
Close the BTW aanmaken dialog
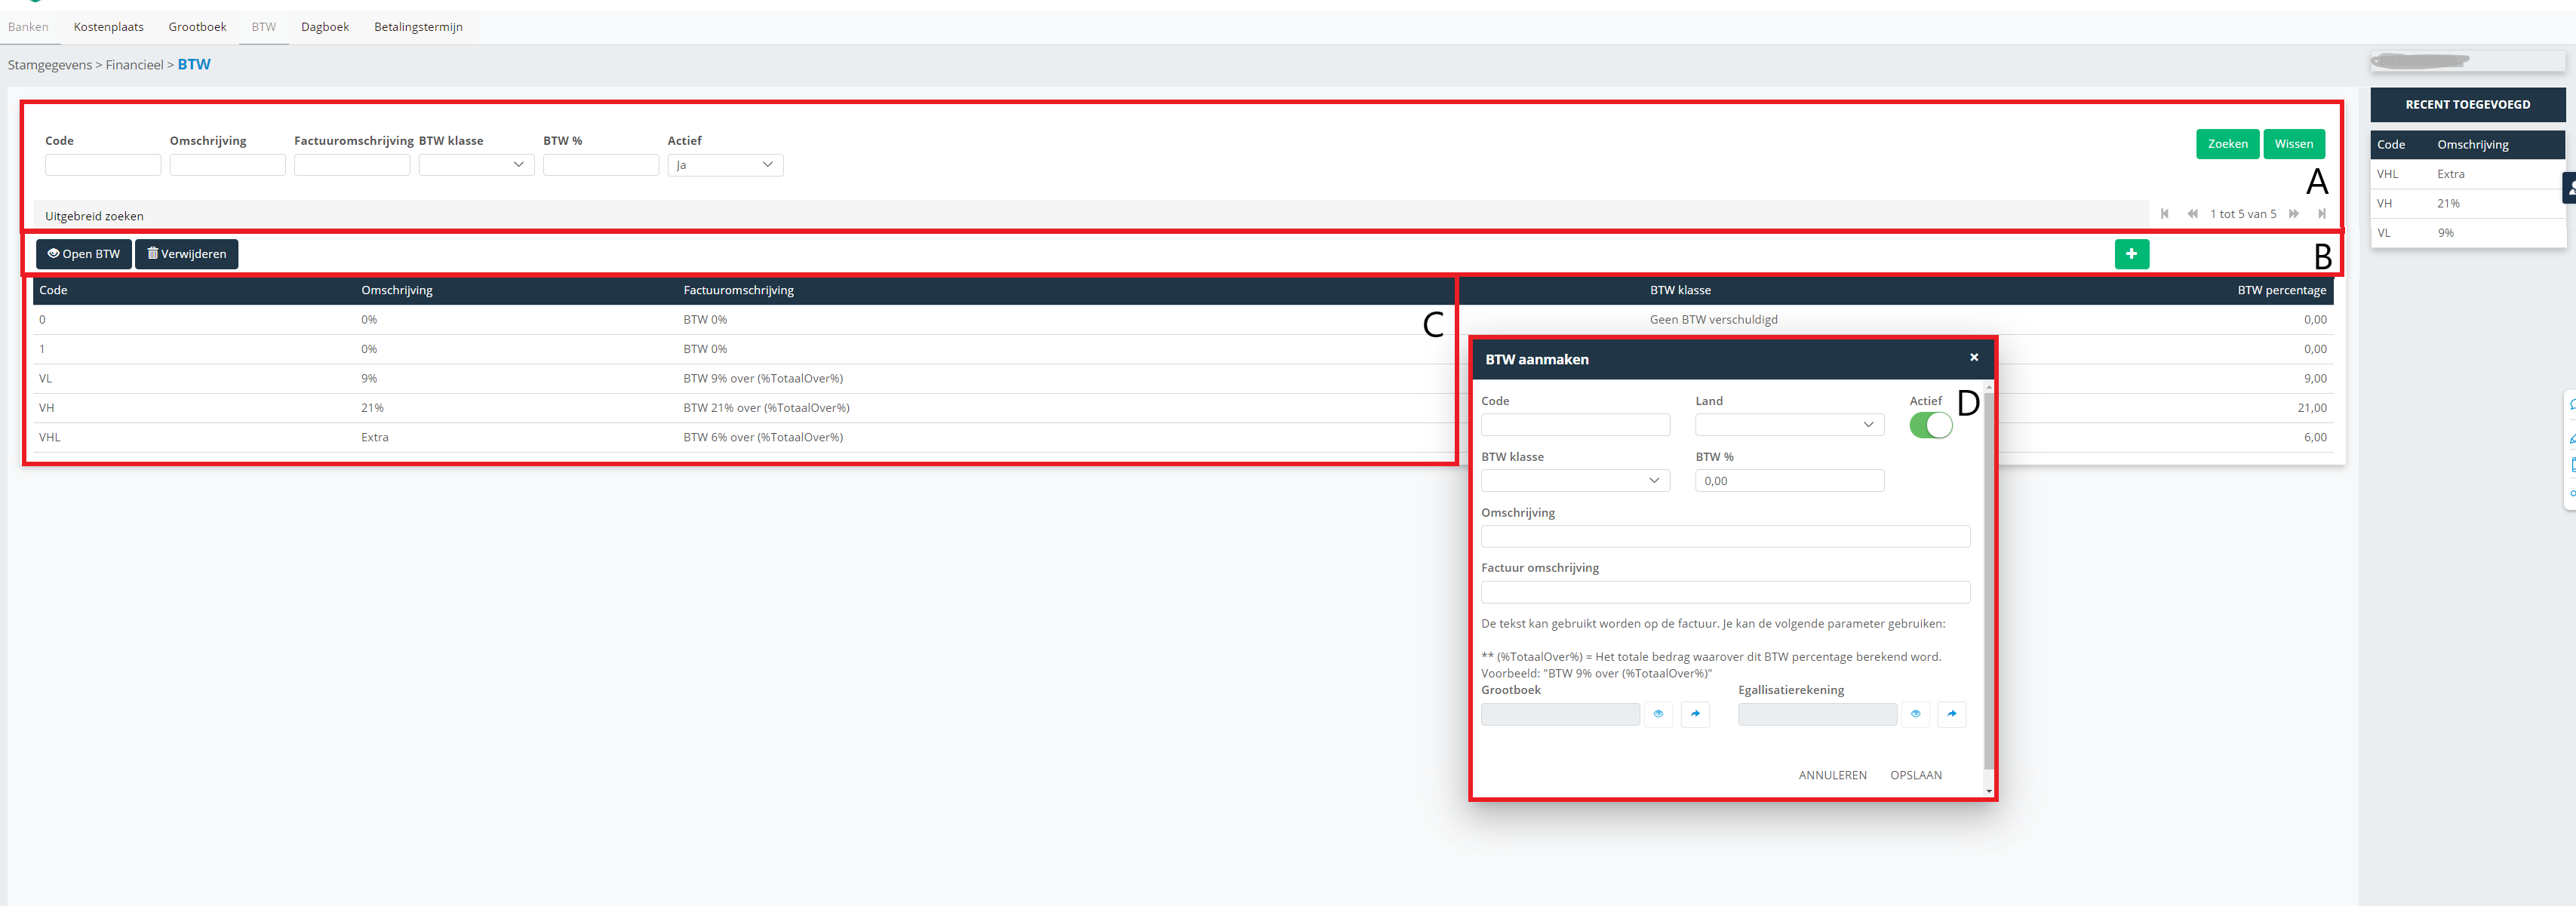[1973, 358]
